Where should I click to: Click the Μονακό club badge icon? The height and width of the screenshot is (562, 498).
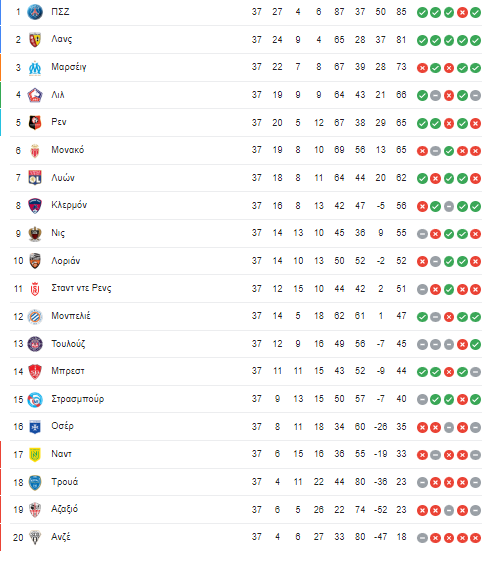point(35,150)
